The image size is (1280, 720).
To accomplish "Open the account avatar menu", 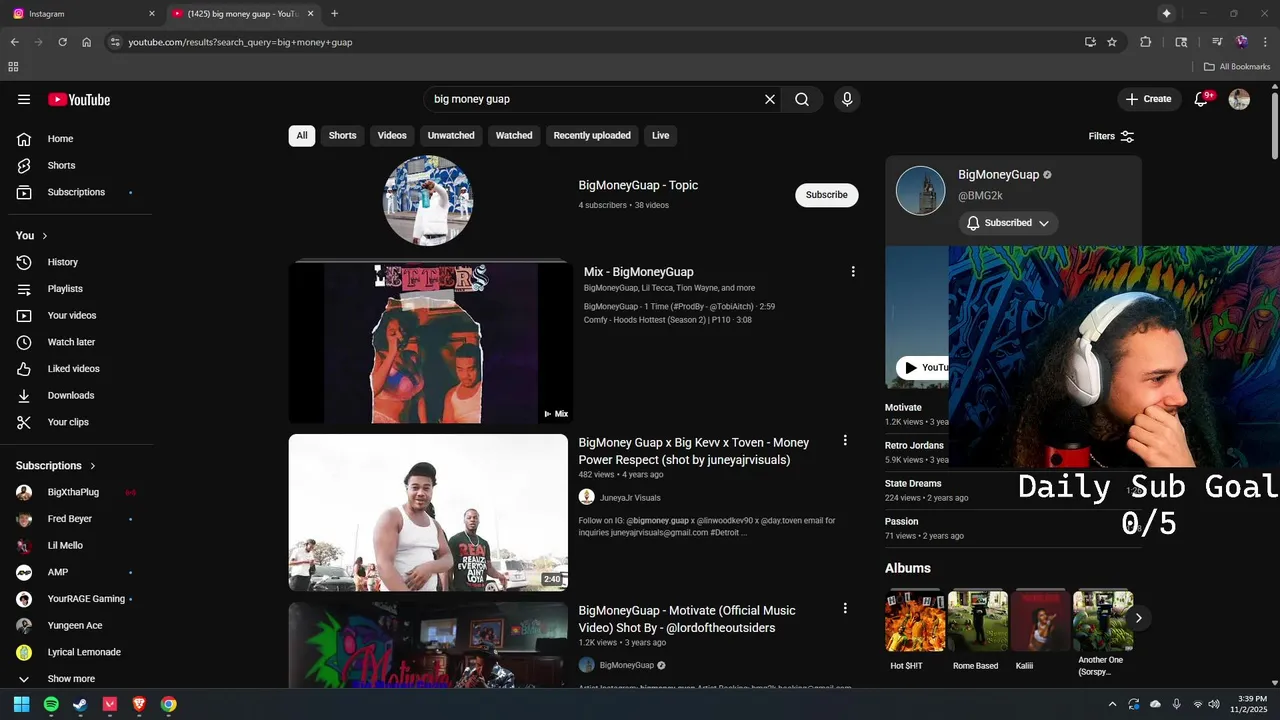I will [1239, 99].
